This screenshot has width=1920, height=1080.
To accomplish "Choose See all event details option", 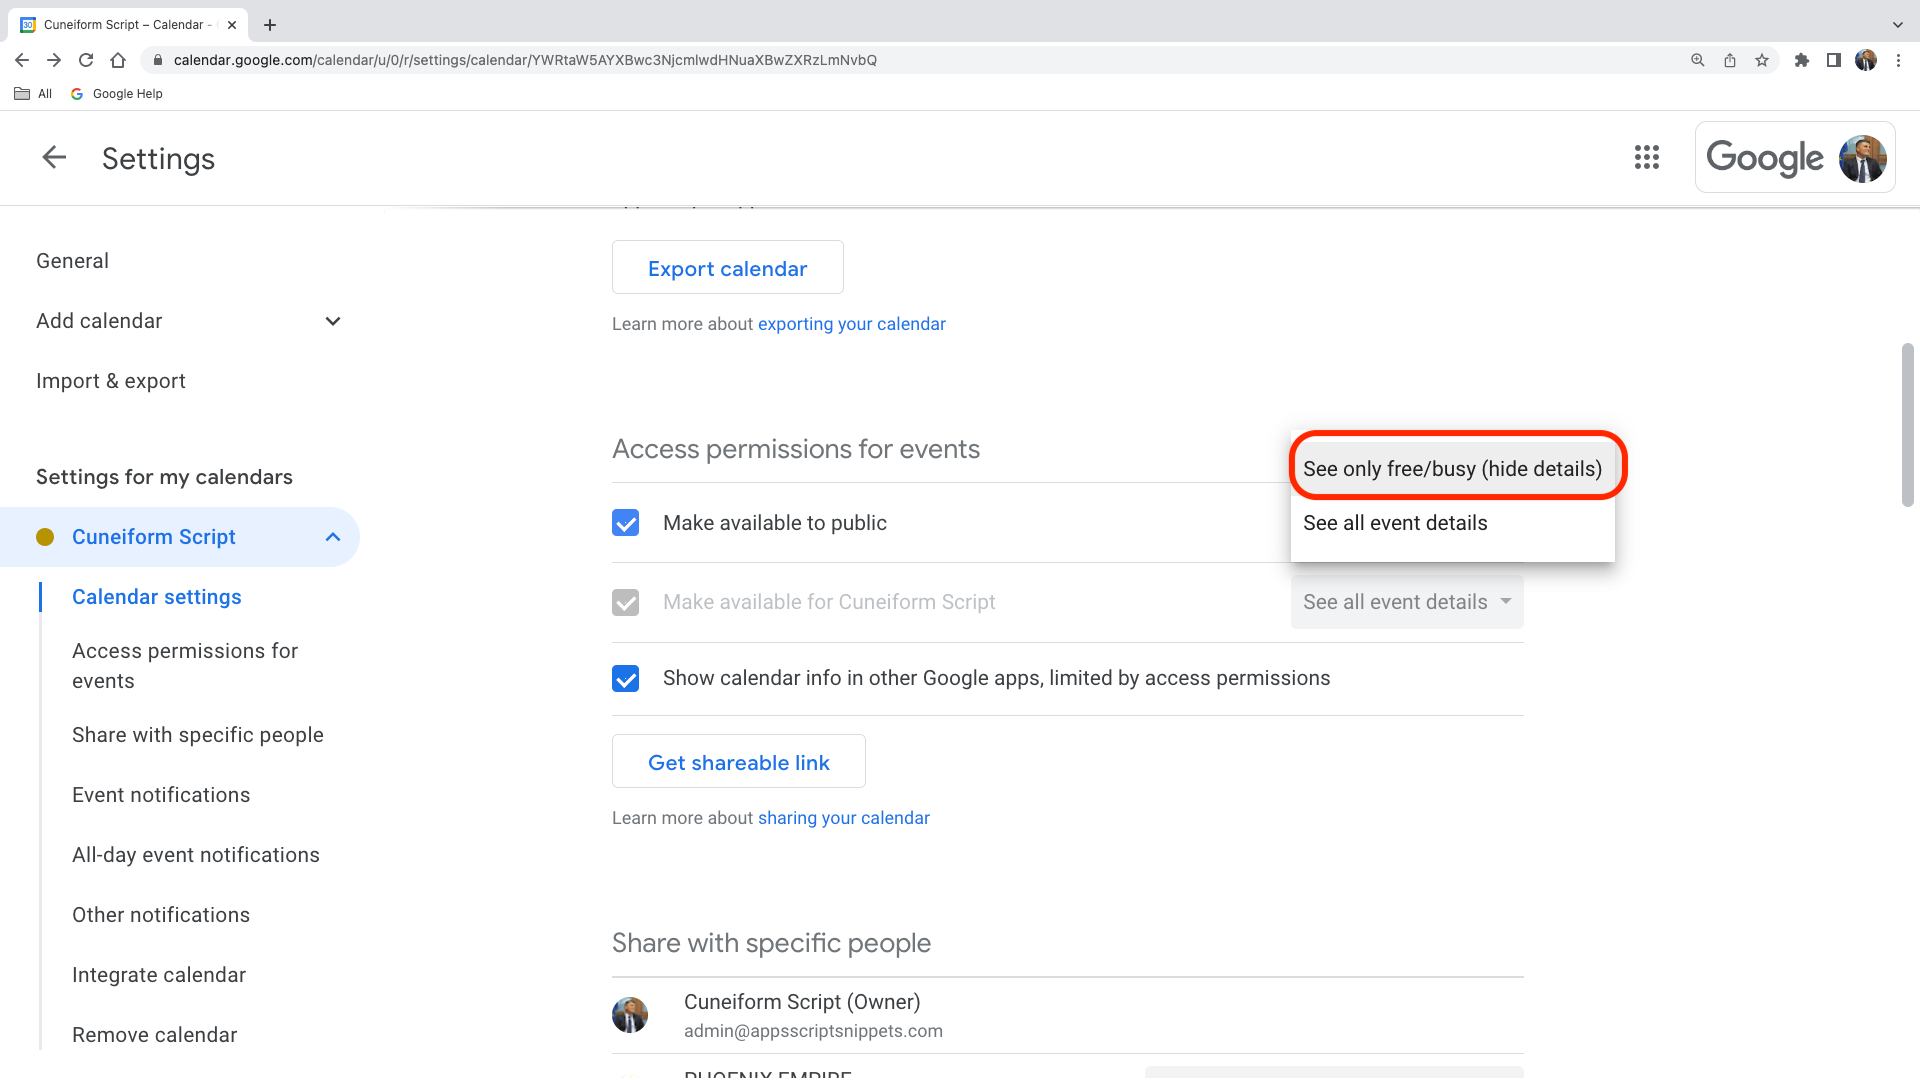I will coord(1395,523).
